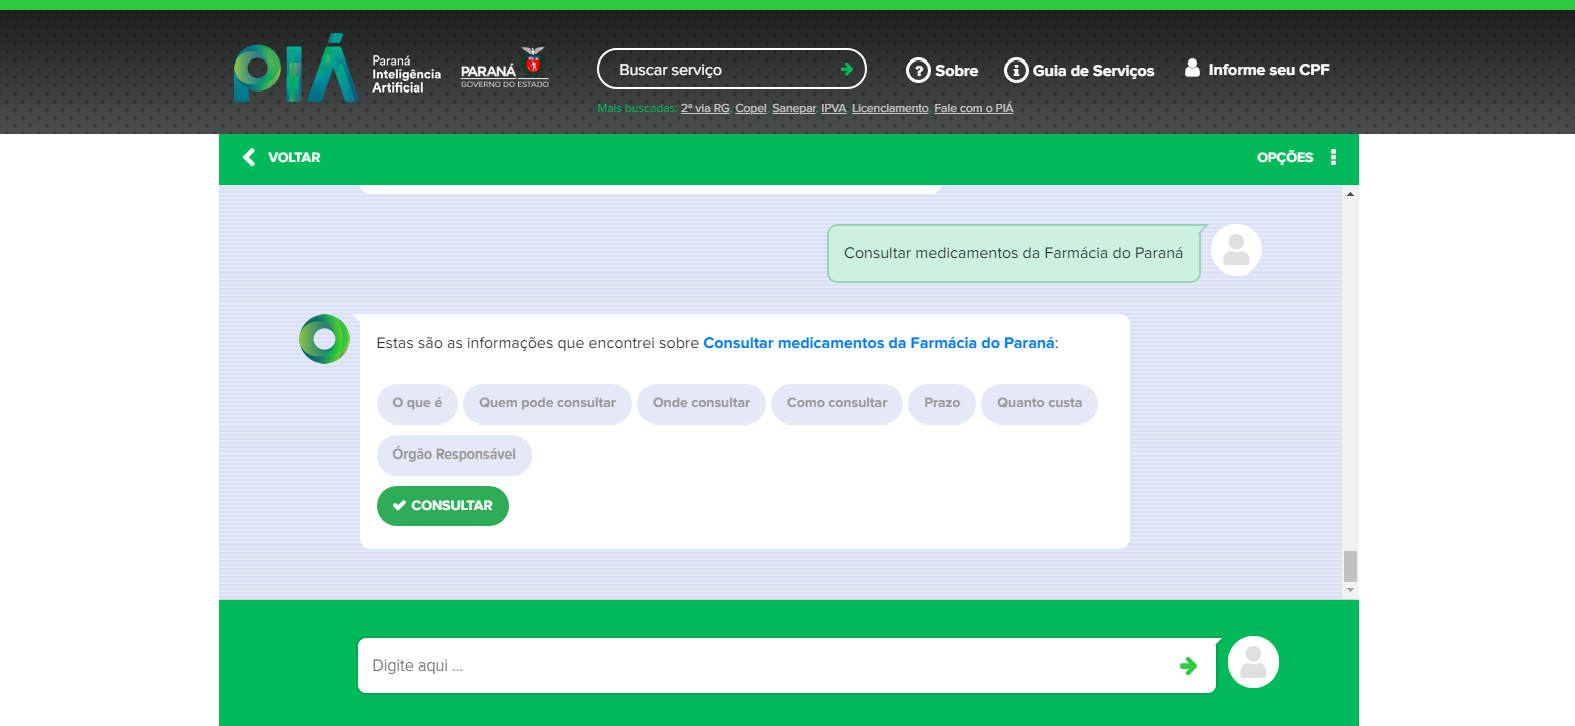Image resolution: width=1575 pixels, height=726 pixels.
Task: Select the 'Quem pode consultar' option
Action: (547, 403)
